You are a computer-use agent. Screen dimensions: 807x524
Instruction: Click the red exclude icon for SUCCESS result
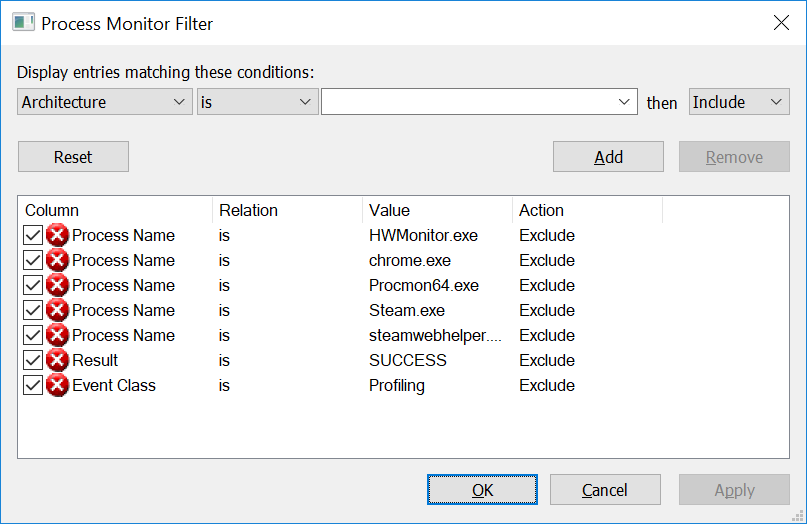[57, 361]
